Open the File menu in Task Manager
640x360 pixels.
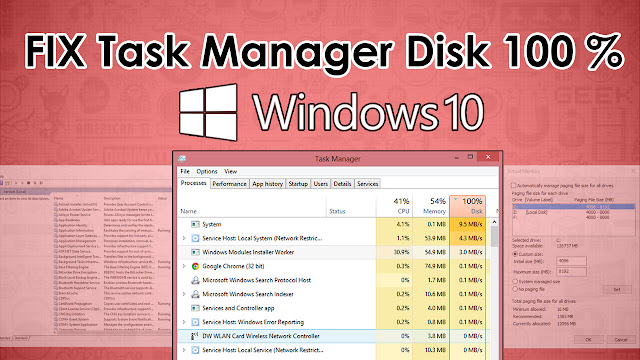pyautogui.click(x=185, y=171)
